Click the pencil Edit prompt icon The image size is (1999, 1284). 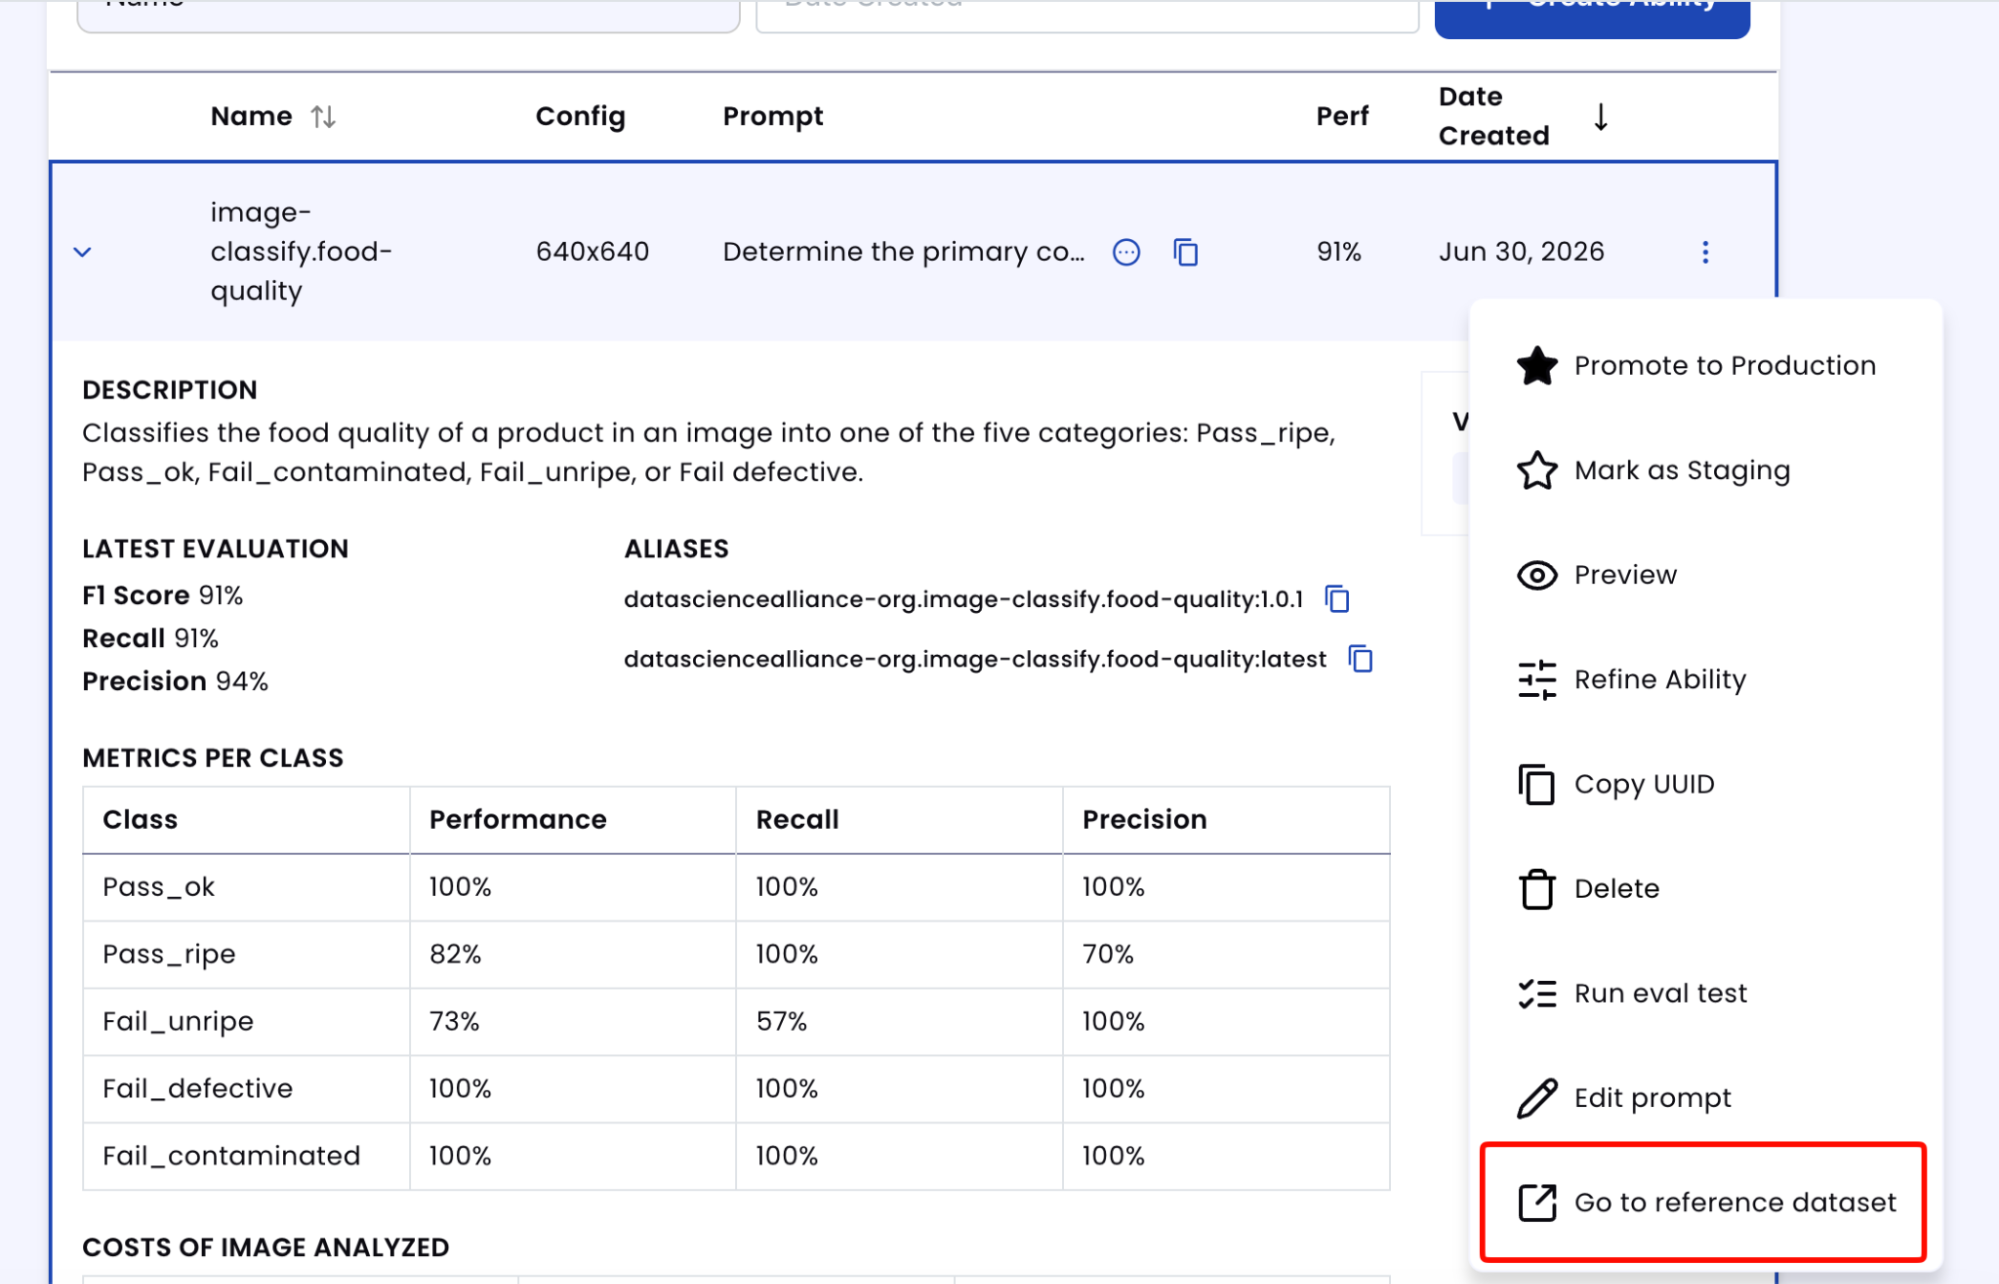pos(1537,1098)
